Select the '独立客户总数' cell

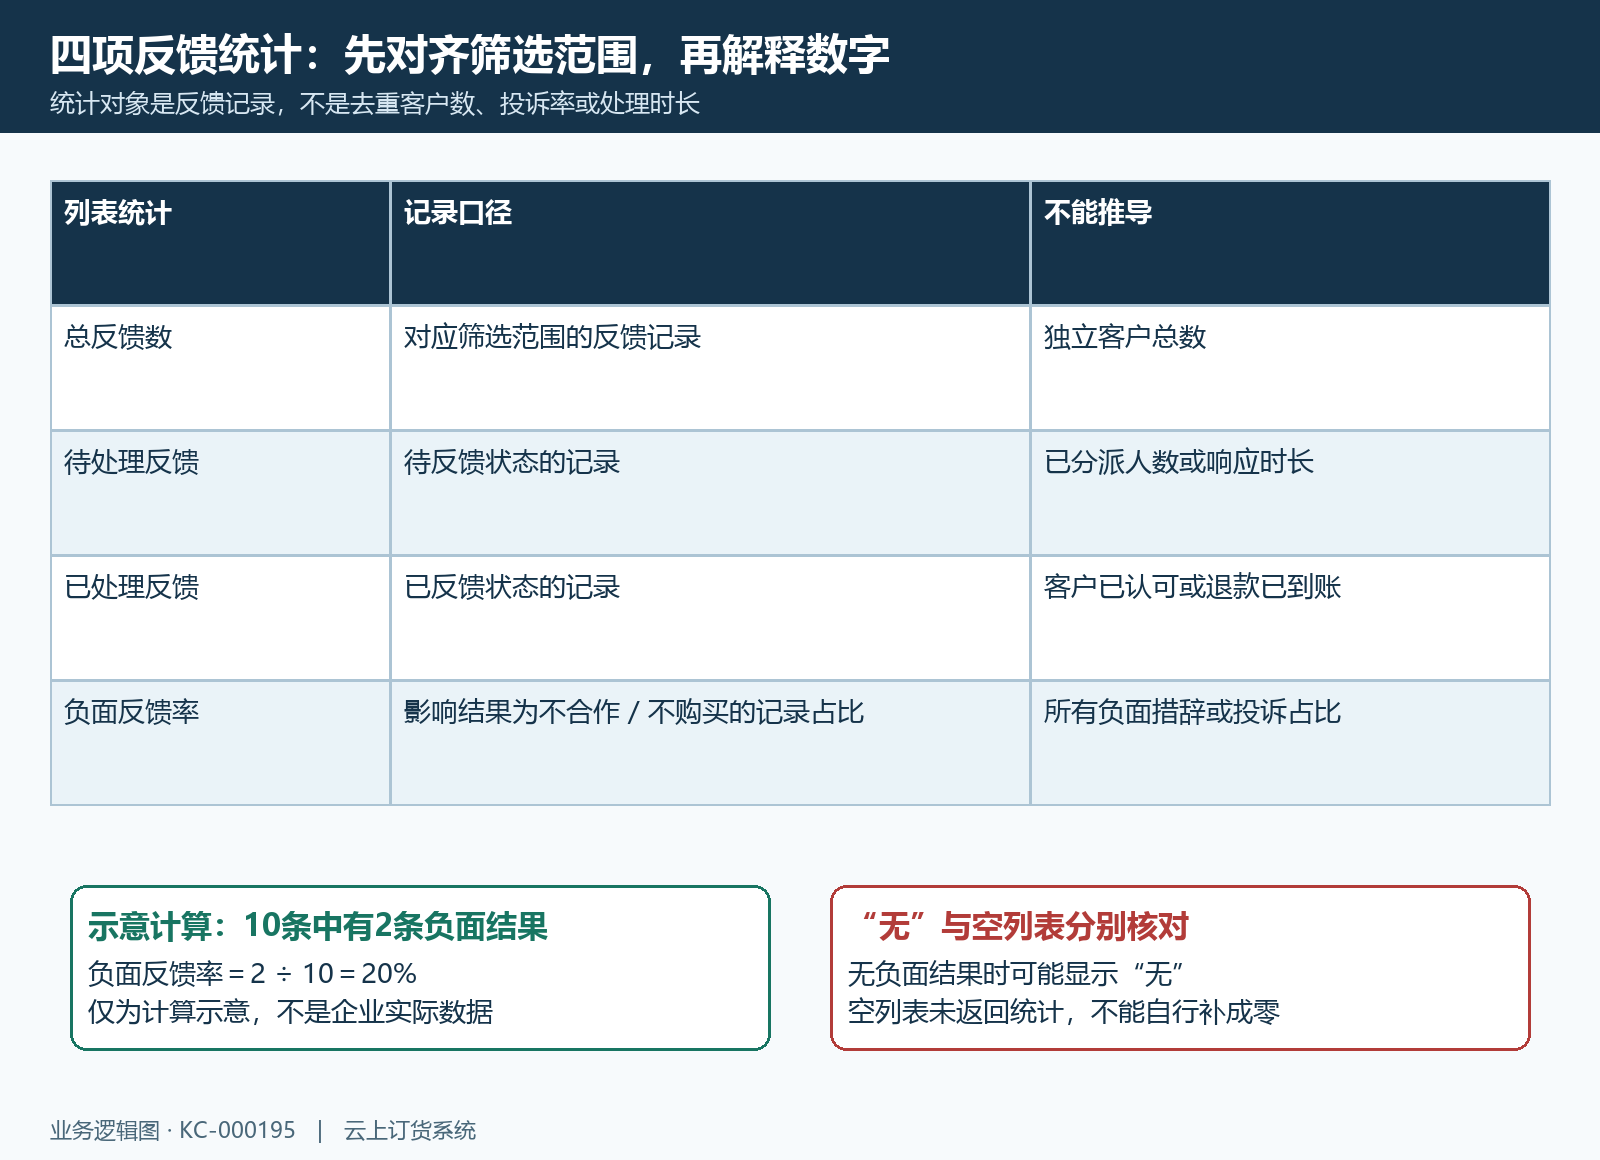(1290, 368)
